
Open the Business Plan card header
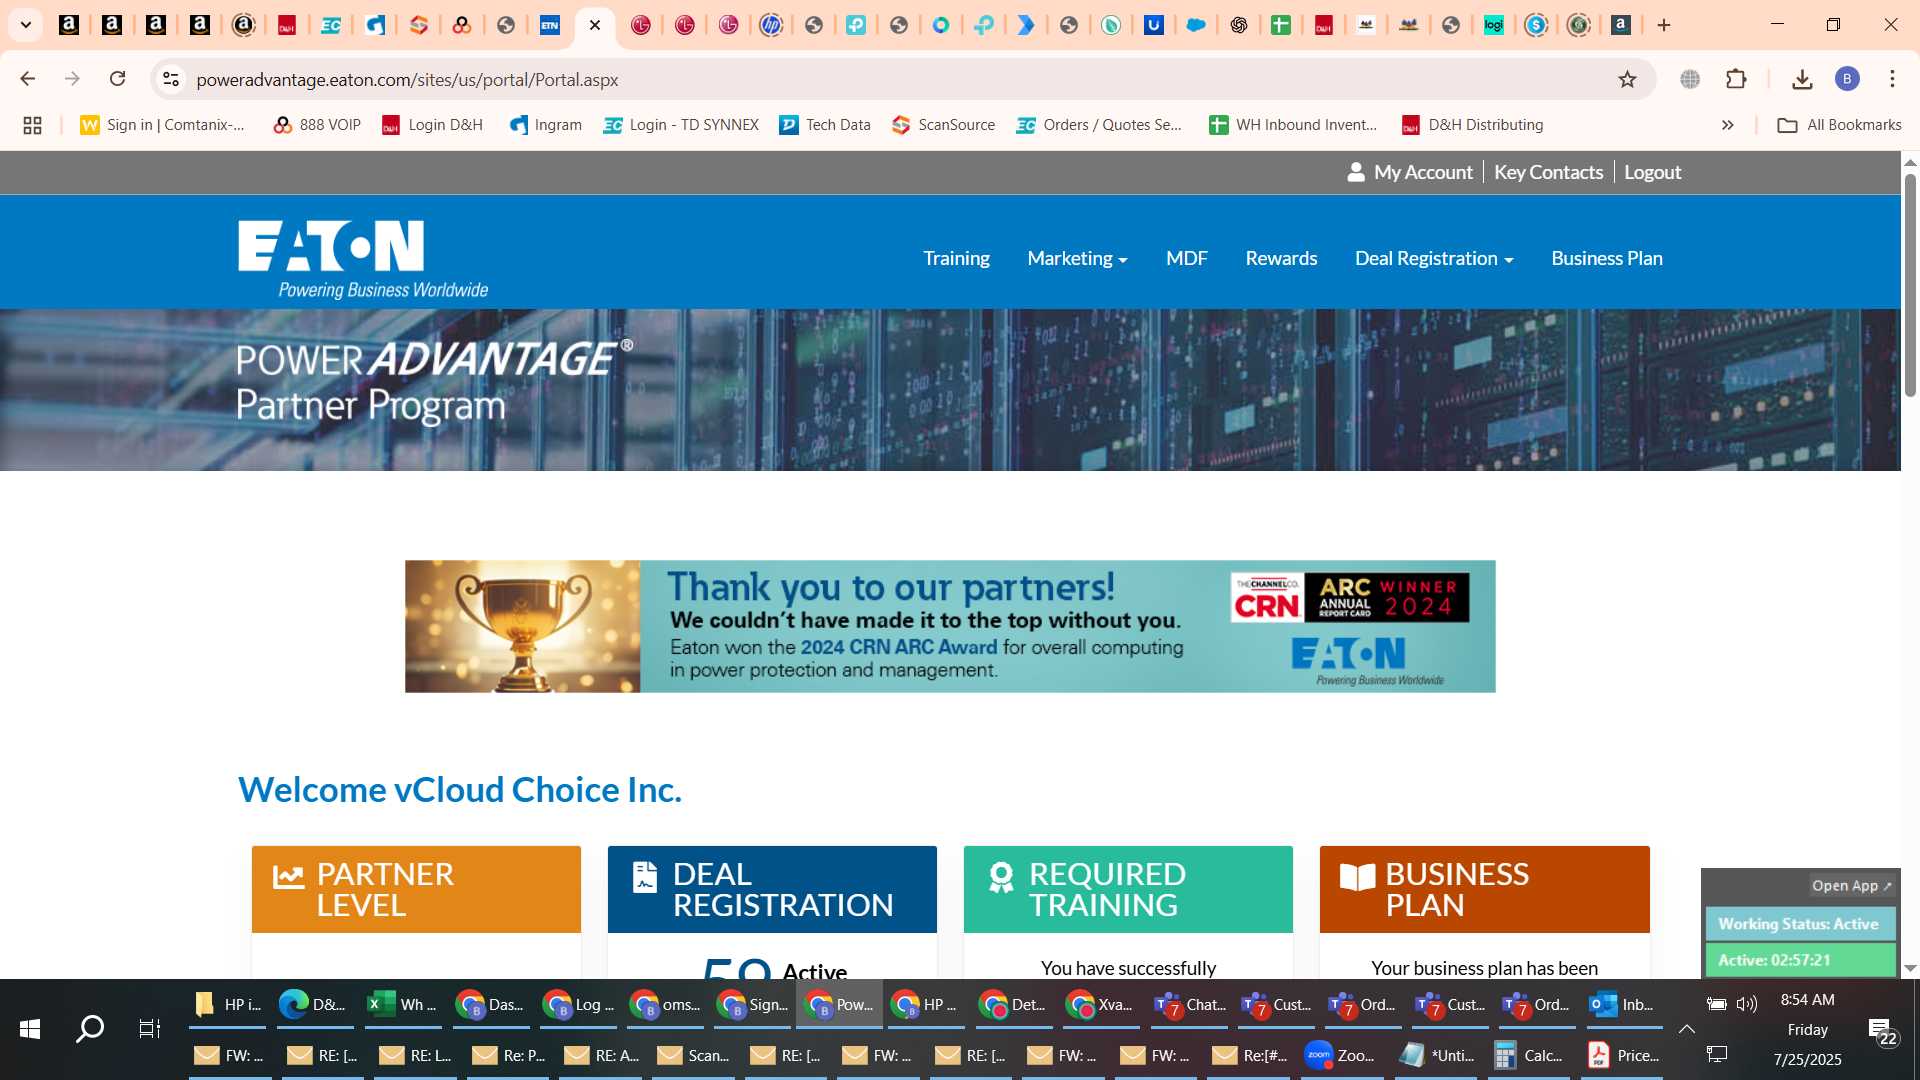pyautogui.click(x=1484, y=889)
